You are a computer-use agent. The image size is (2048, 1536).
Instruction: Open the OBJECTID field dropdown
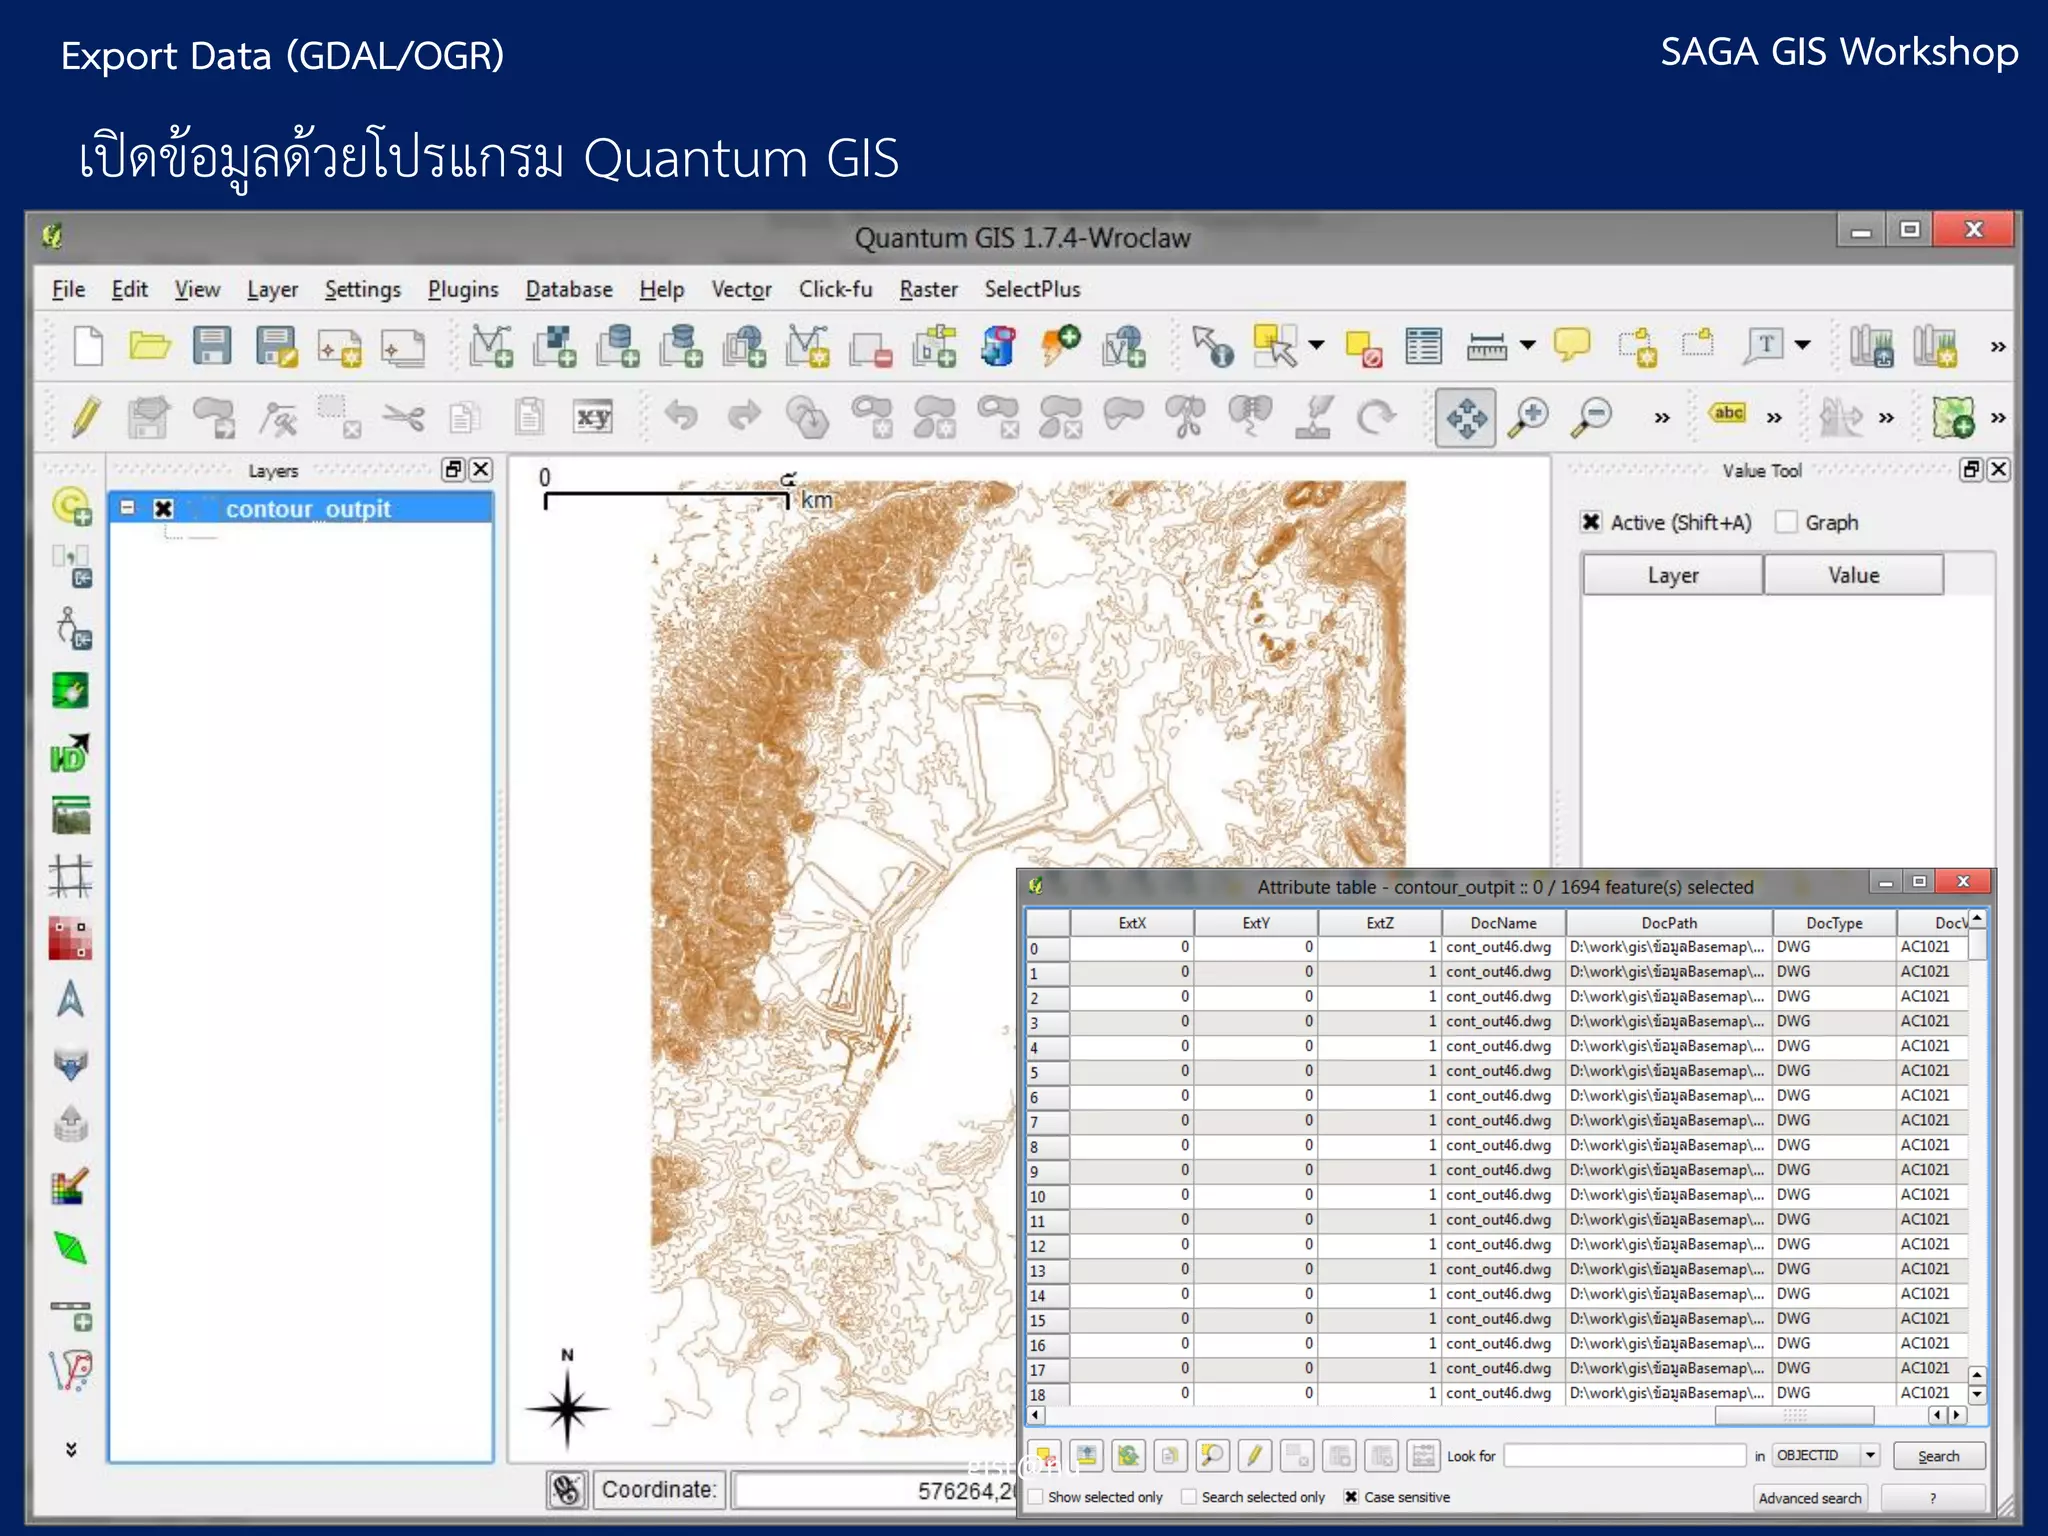tap(1870, 1455)
